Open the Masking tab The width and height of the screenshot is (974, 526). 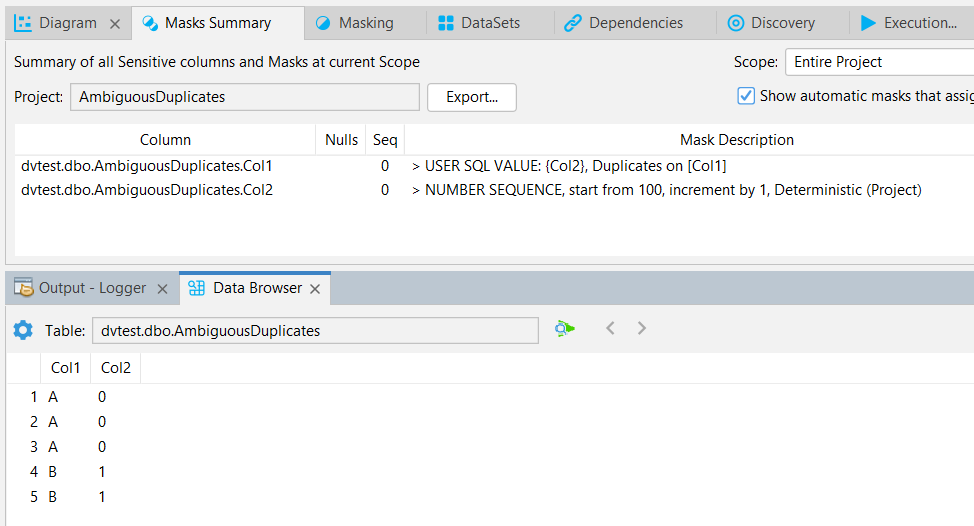366,23
